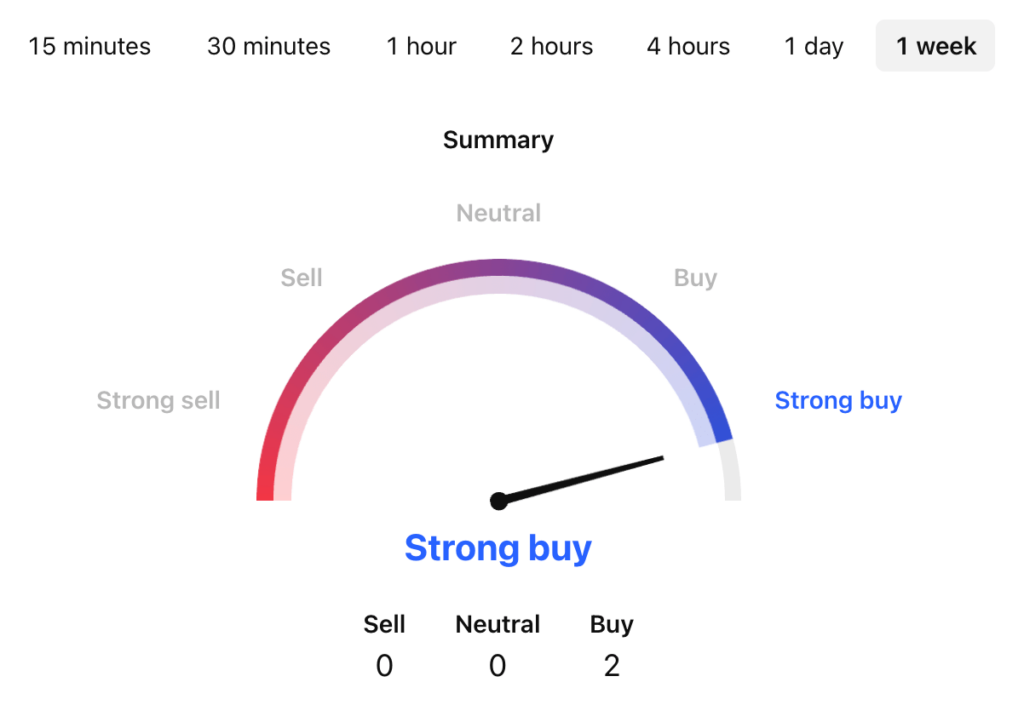Image resolution: width=1024 pixels, height=705 pixels.
Task: Click the Strong sell label on the gauge
Action: tap(158, 400)
